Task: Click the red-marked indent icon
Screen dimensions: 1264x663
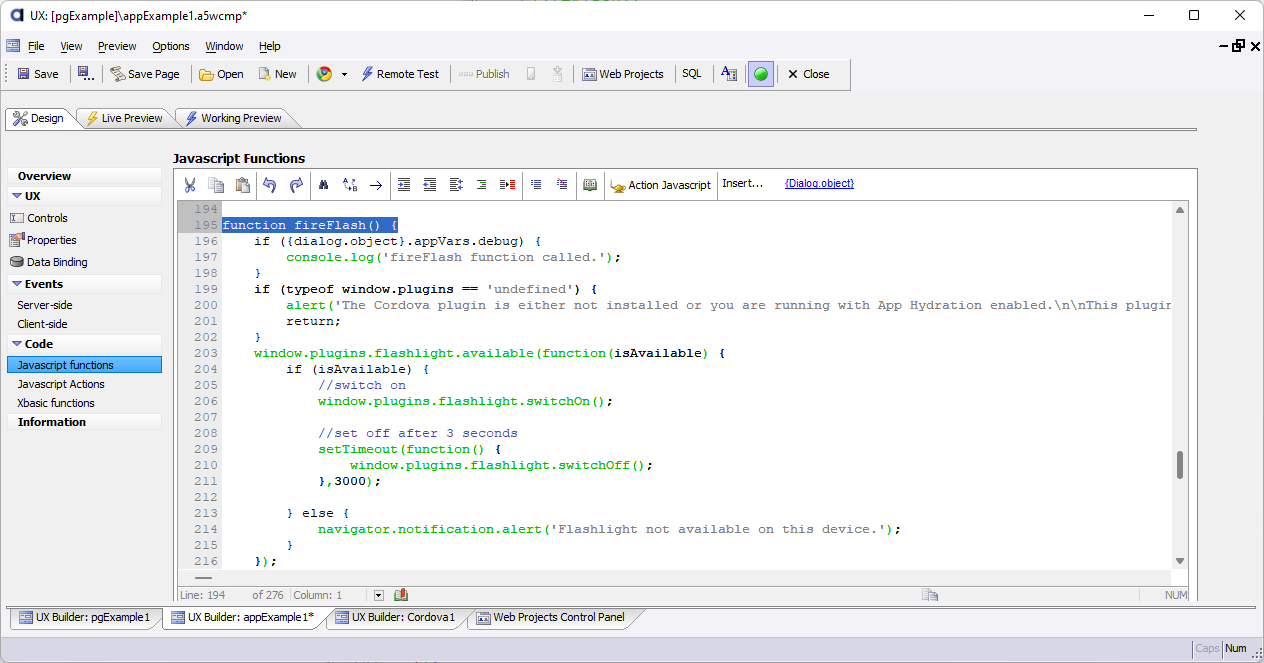Action: point(508,185)
